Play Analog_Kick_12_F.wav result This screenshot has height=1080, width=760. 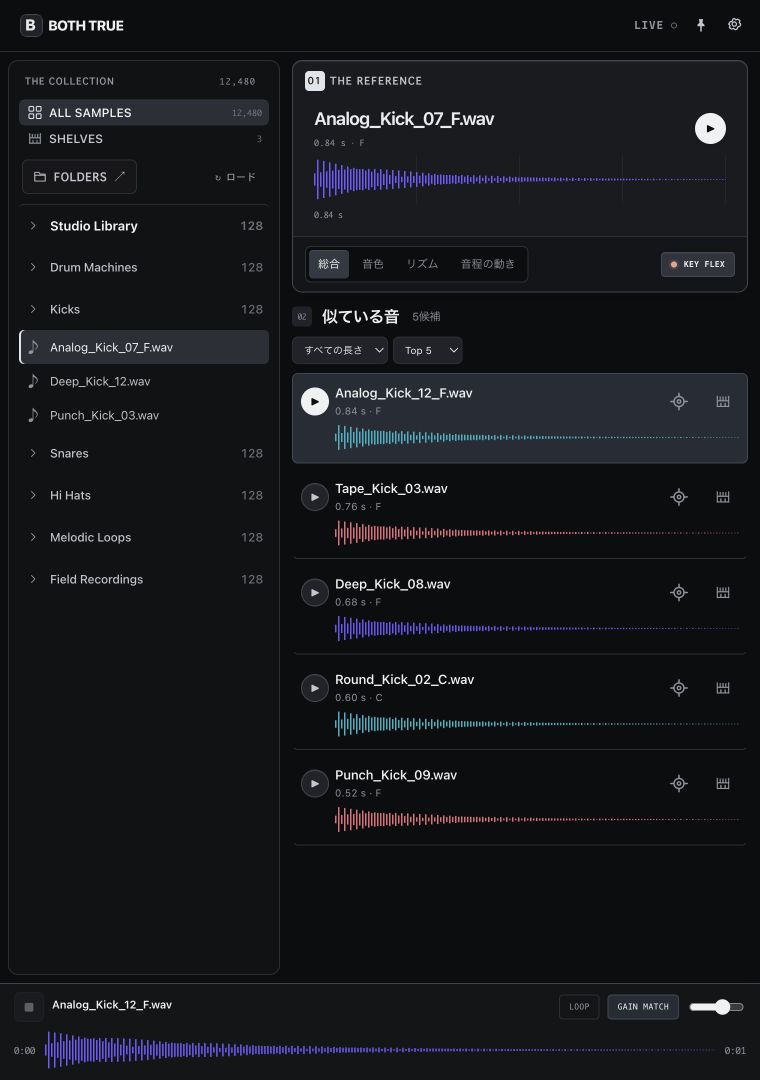click(315, 402)
